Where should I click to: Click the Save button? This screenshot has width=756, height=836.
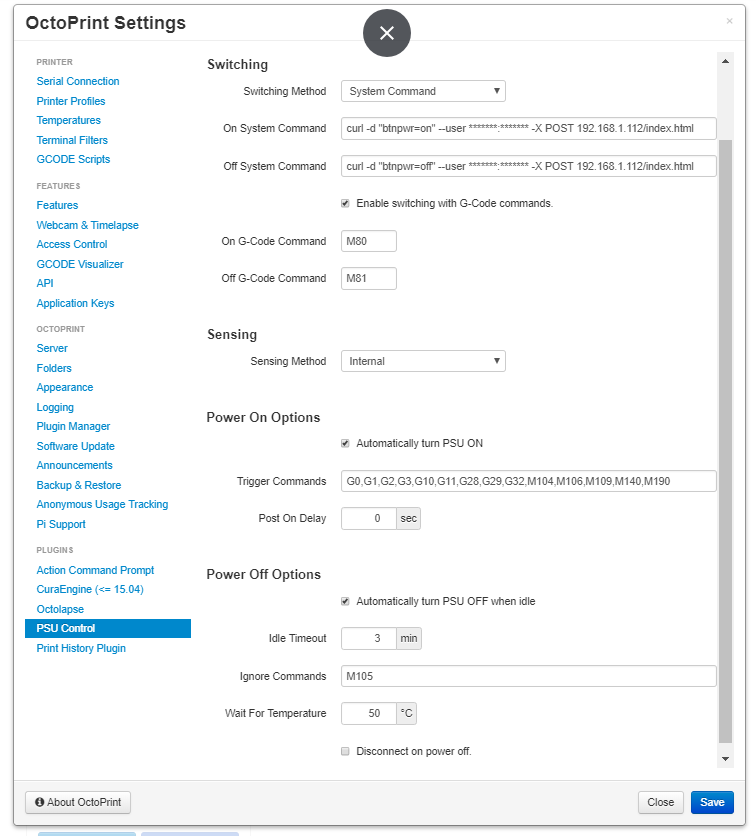point(712,802)
